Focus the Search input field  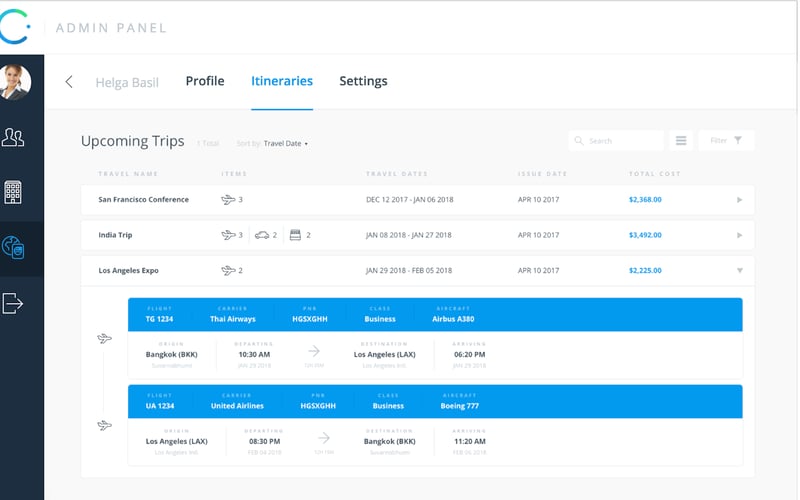pos(616,141)
